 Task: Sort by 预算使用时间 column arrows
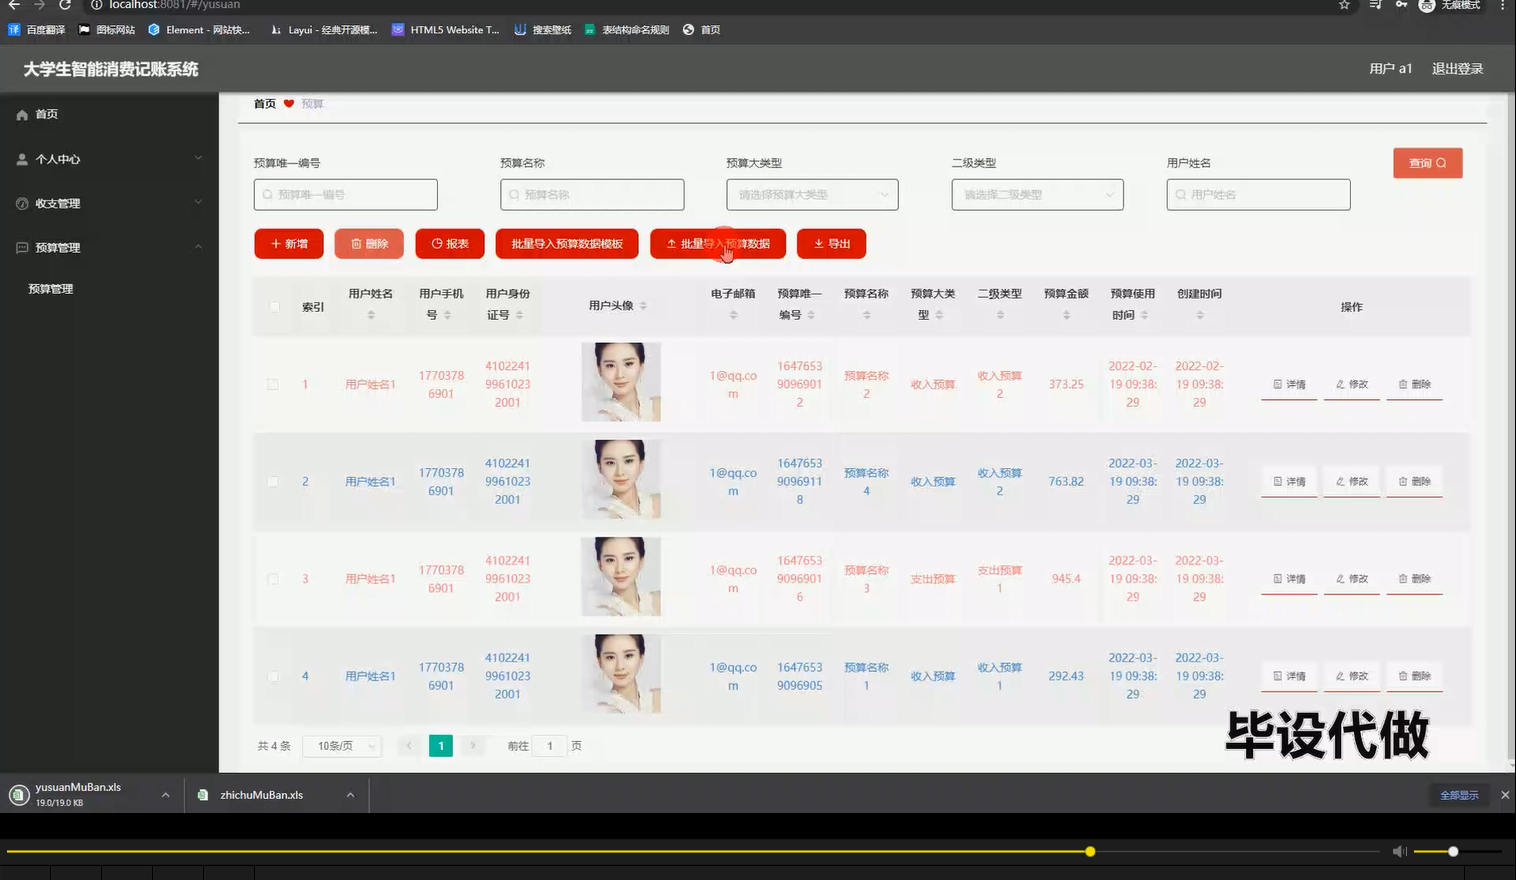1144,315
